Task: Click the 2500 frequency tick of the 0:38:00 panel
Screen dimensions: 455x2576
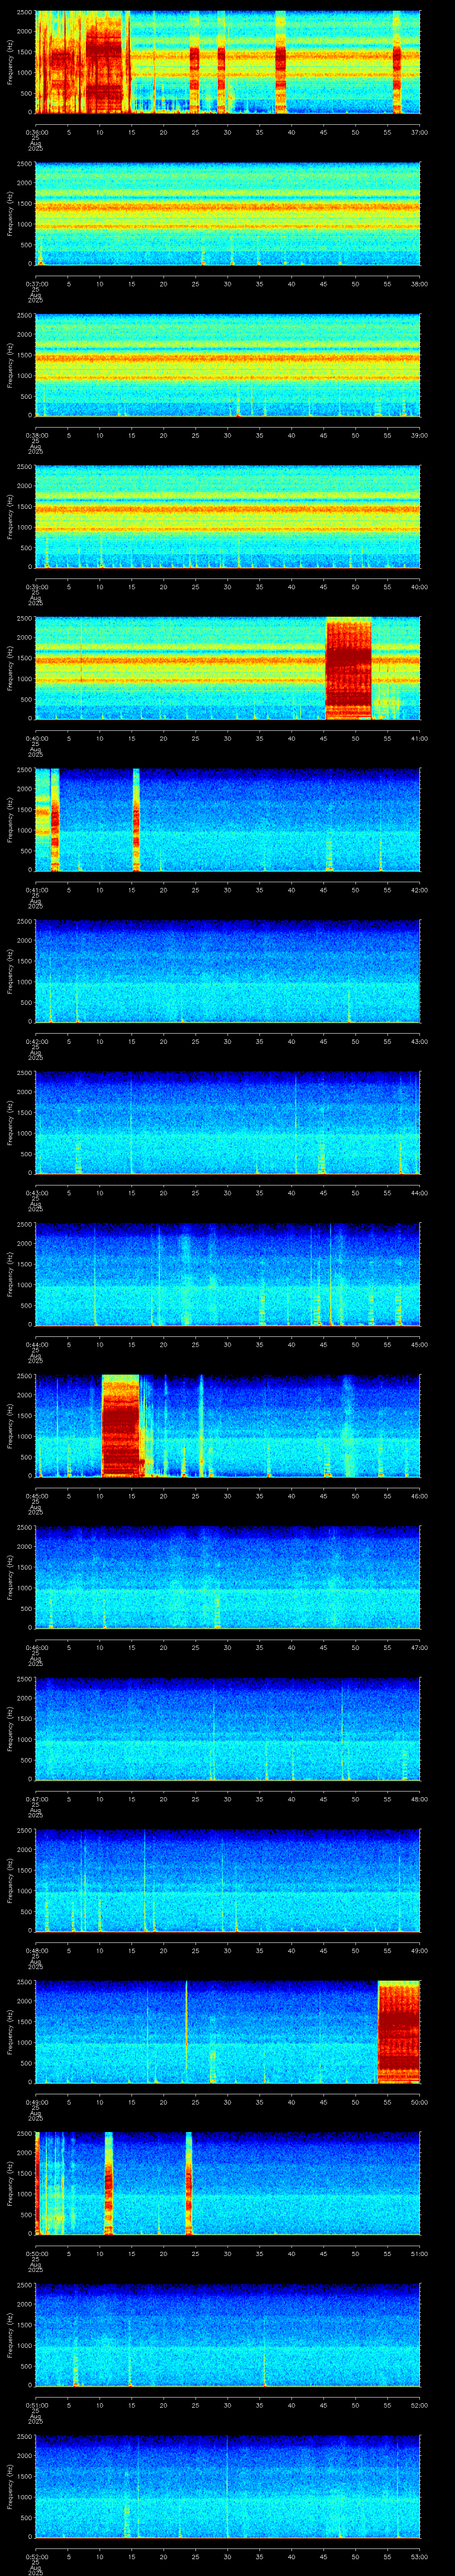Action: [23, 316]
